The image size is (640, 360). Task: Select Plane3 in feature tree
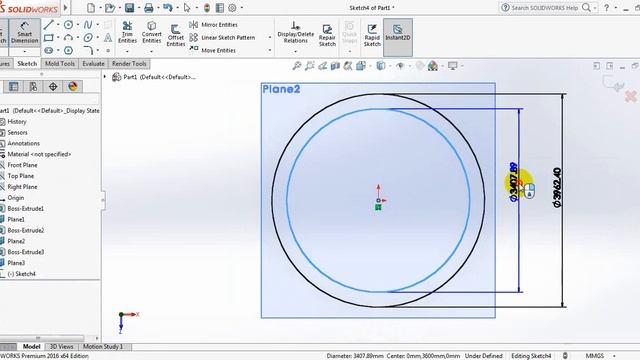[16, 263]
